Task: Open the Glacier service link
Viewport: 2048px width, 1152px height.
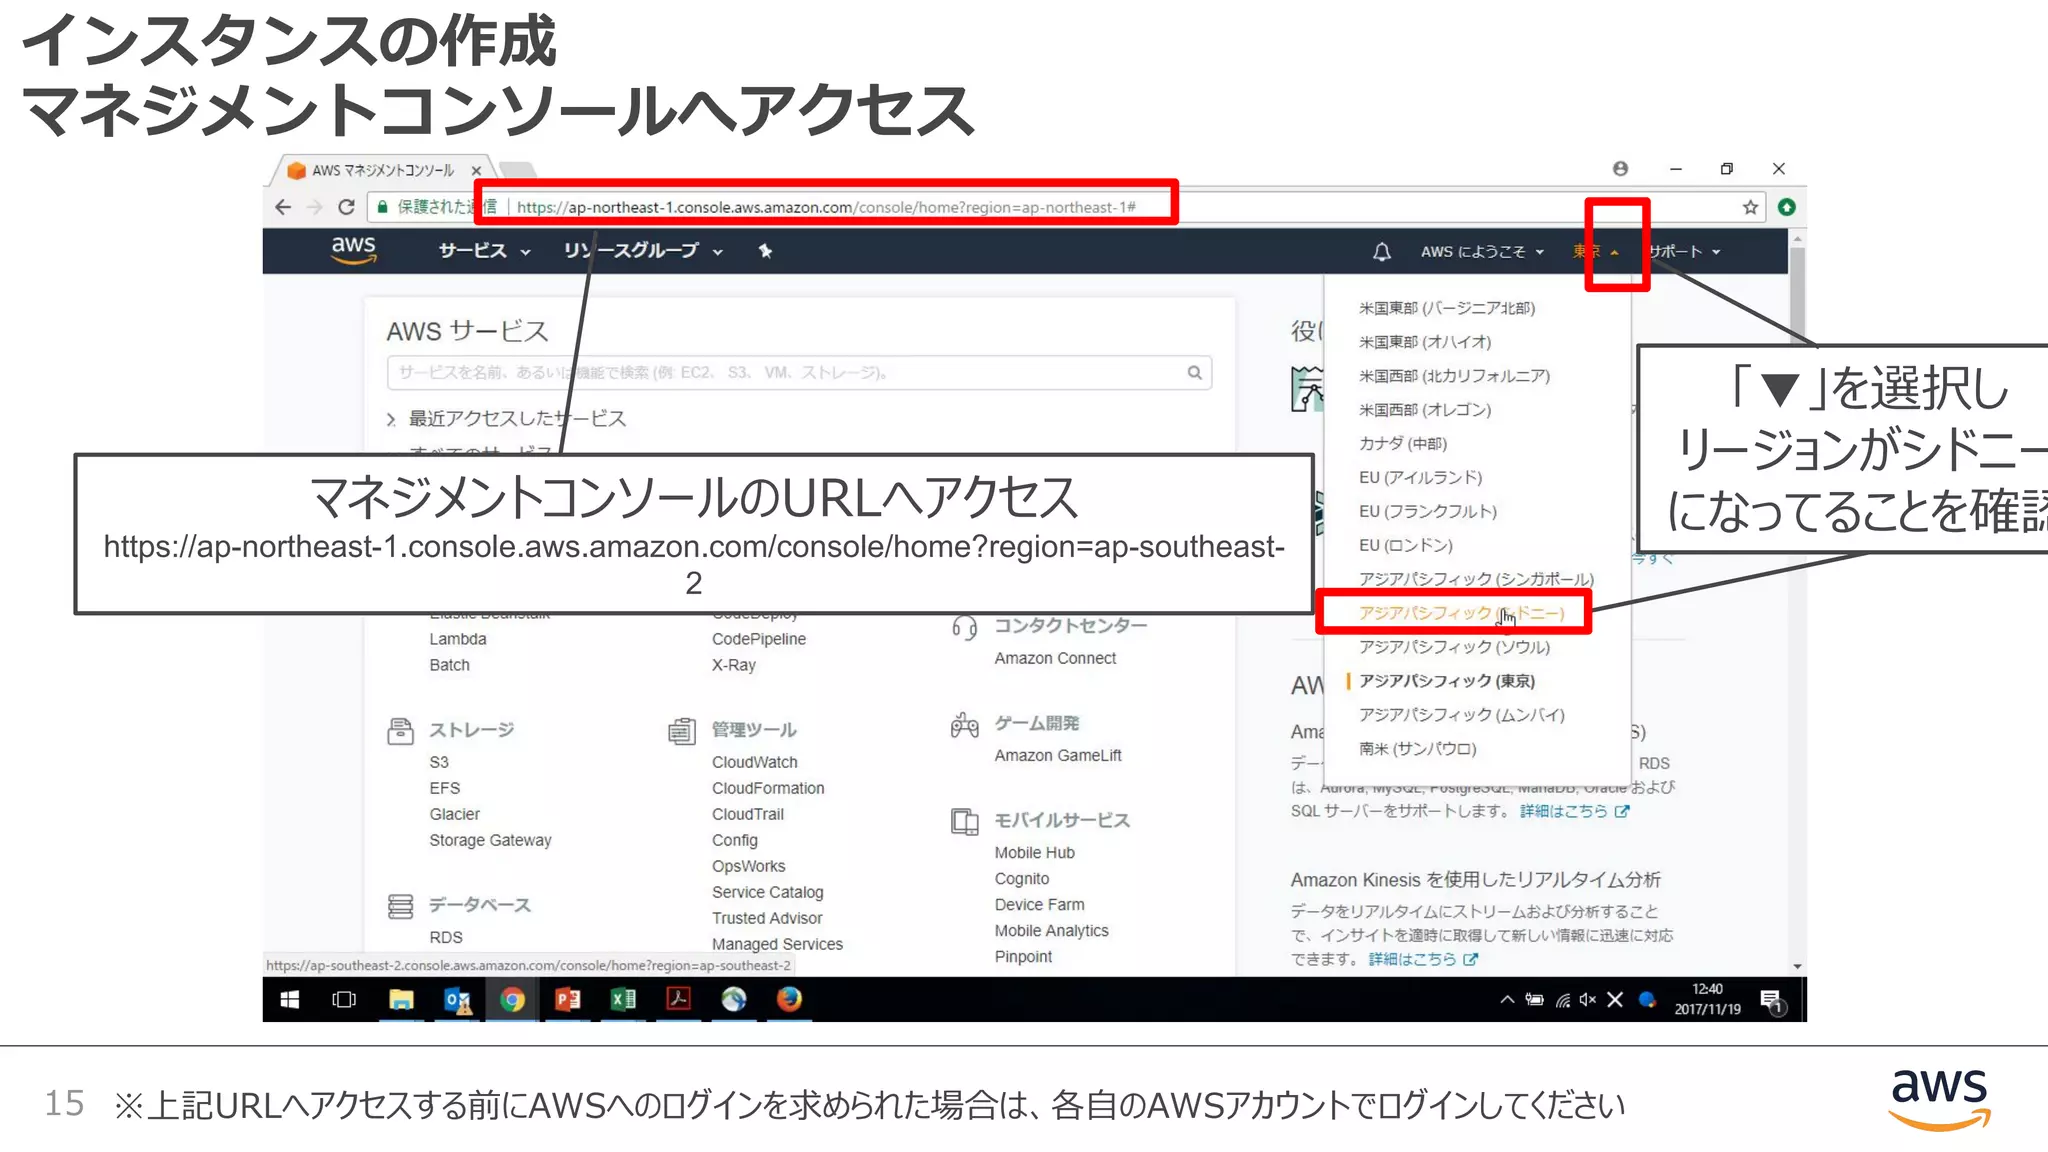Action: click(455, 814)
